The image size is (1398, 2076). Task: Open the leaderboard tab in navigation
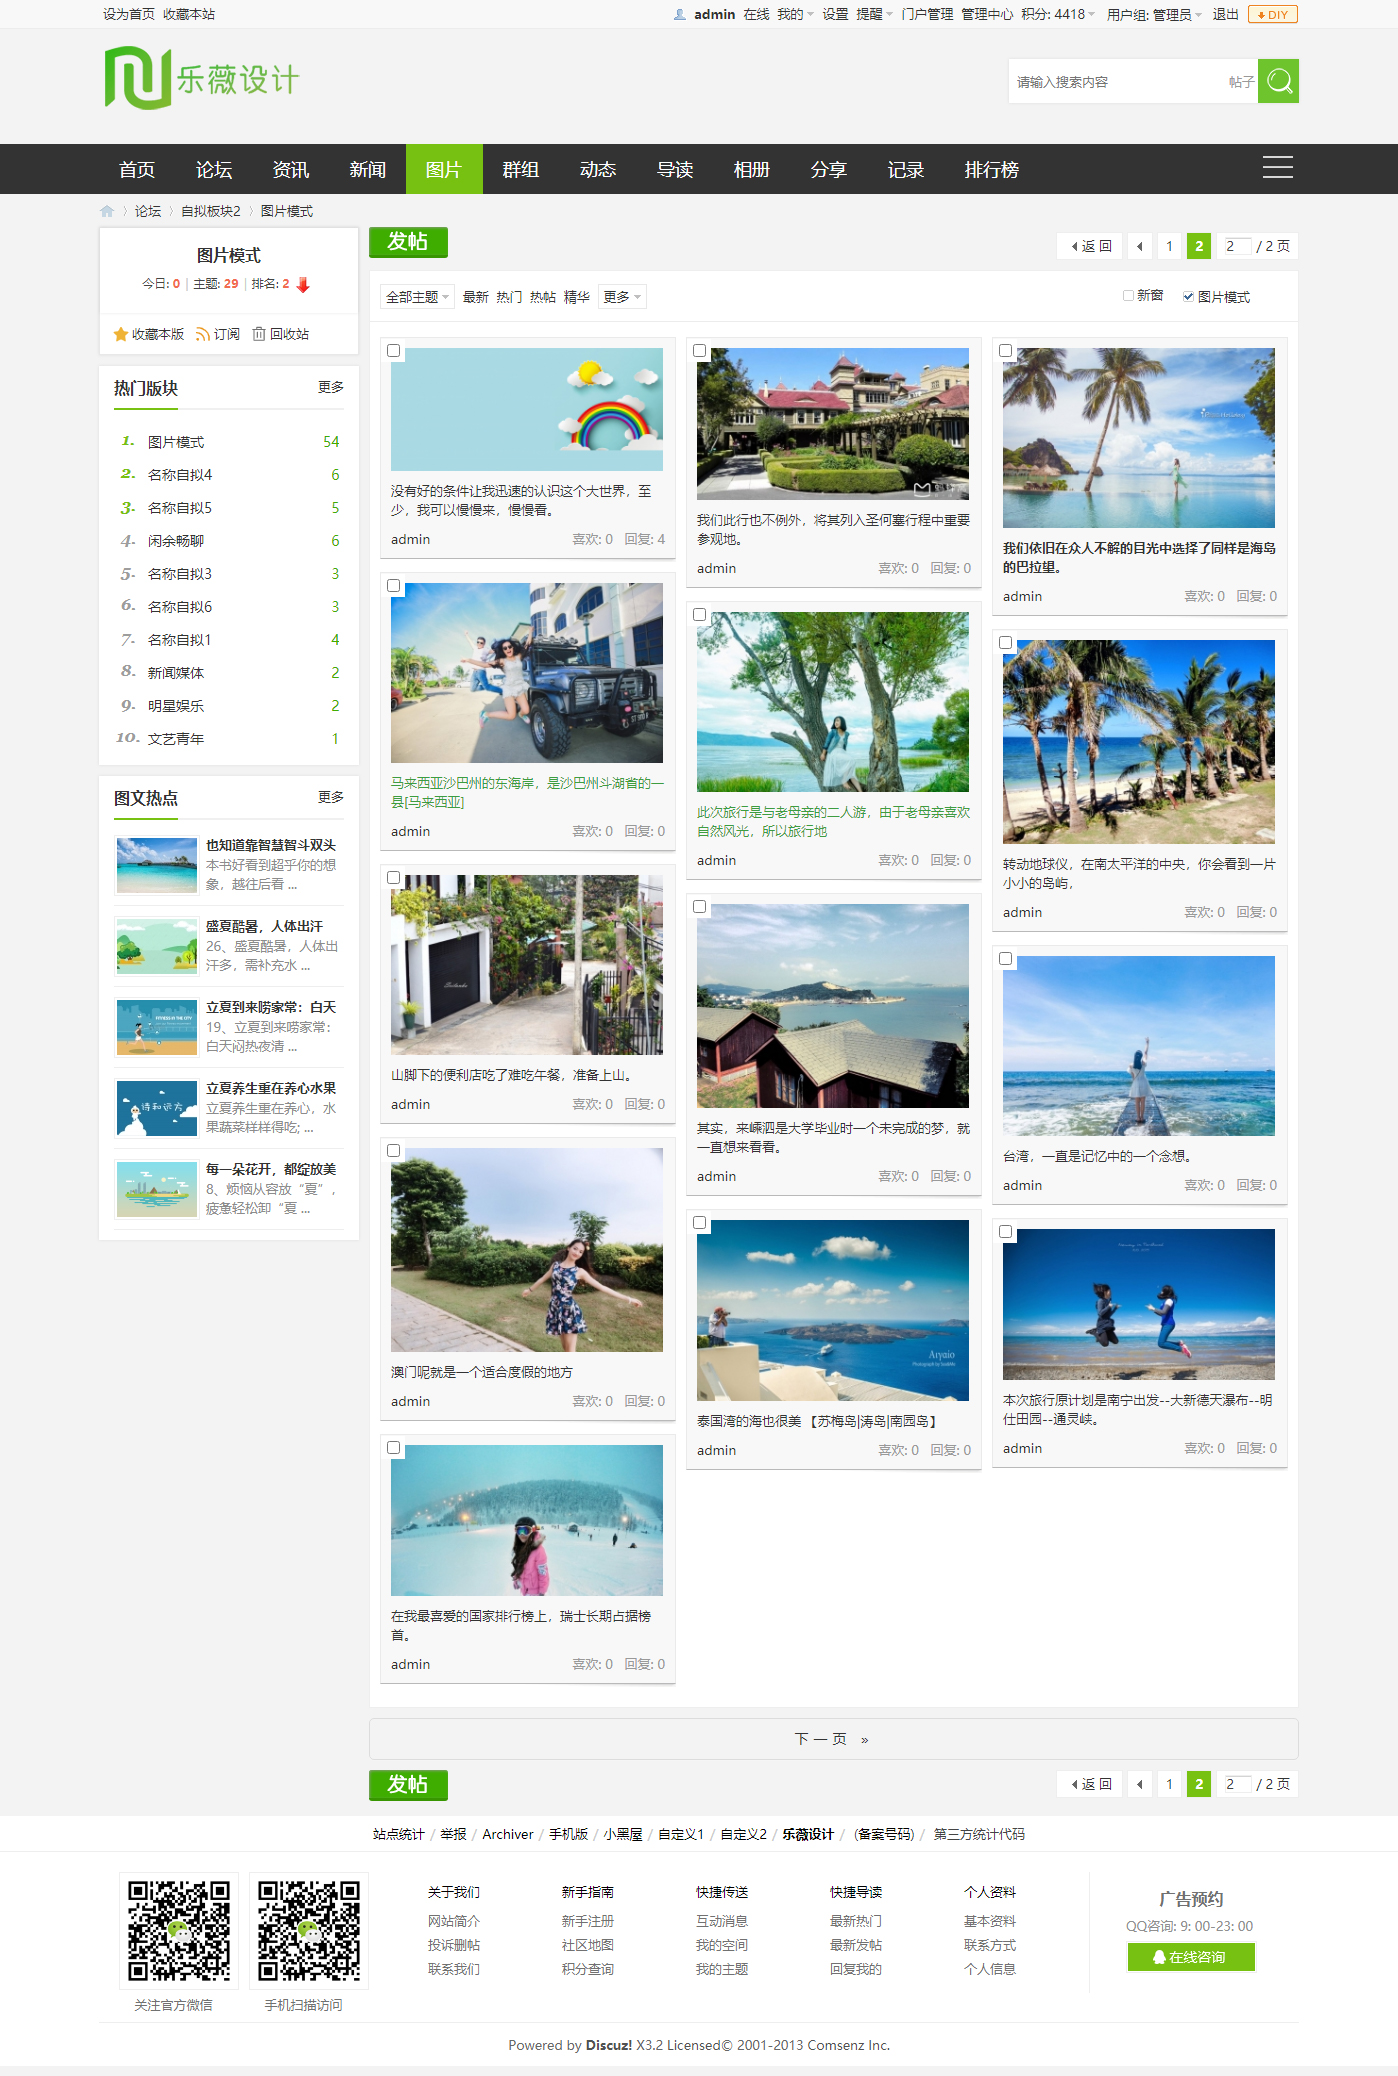point(991,170)
